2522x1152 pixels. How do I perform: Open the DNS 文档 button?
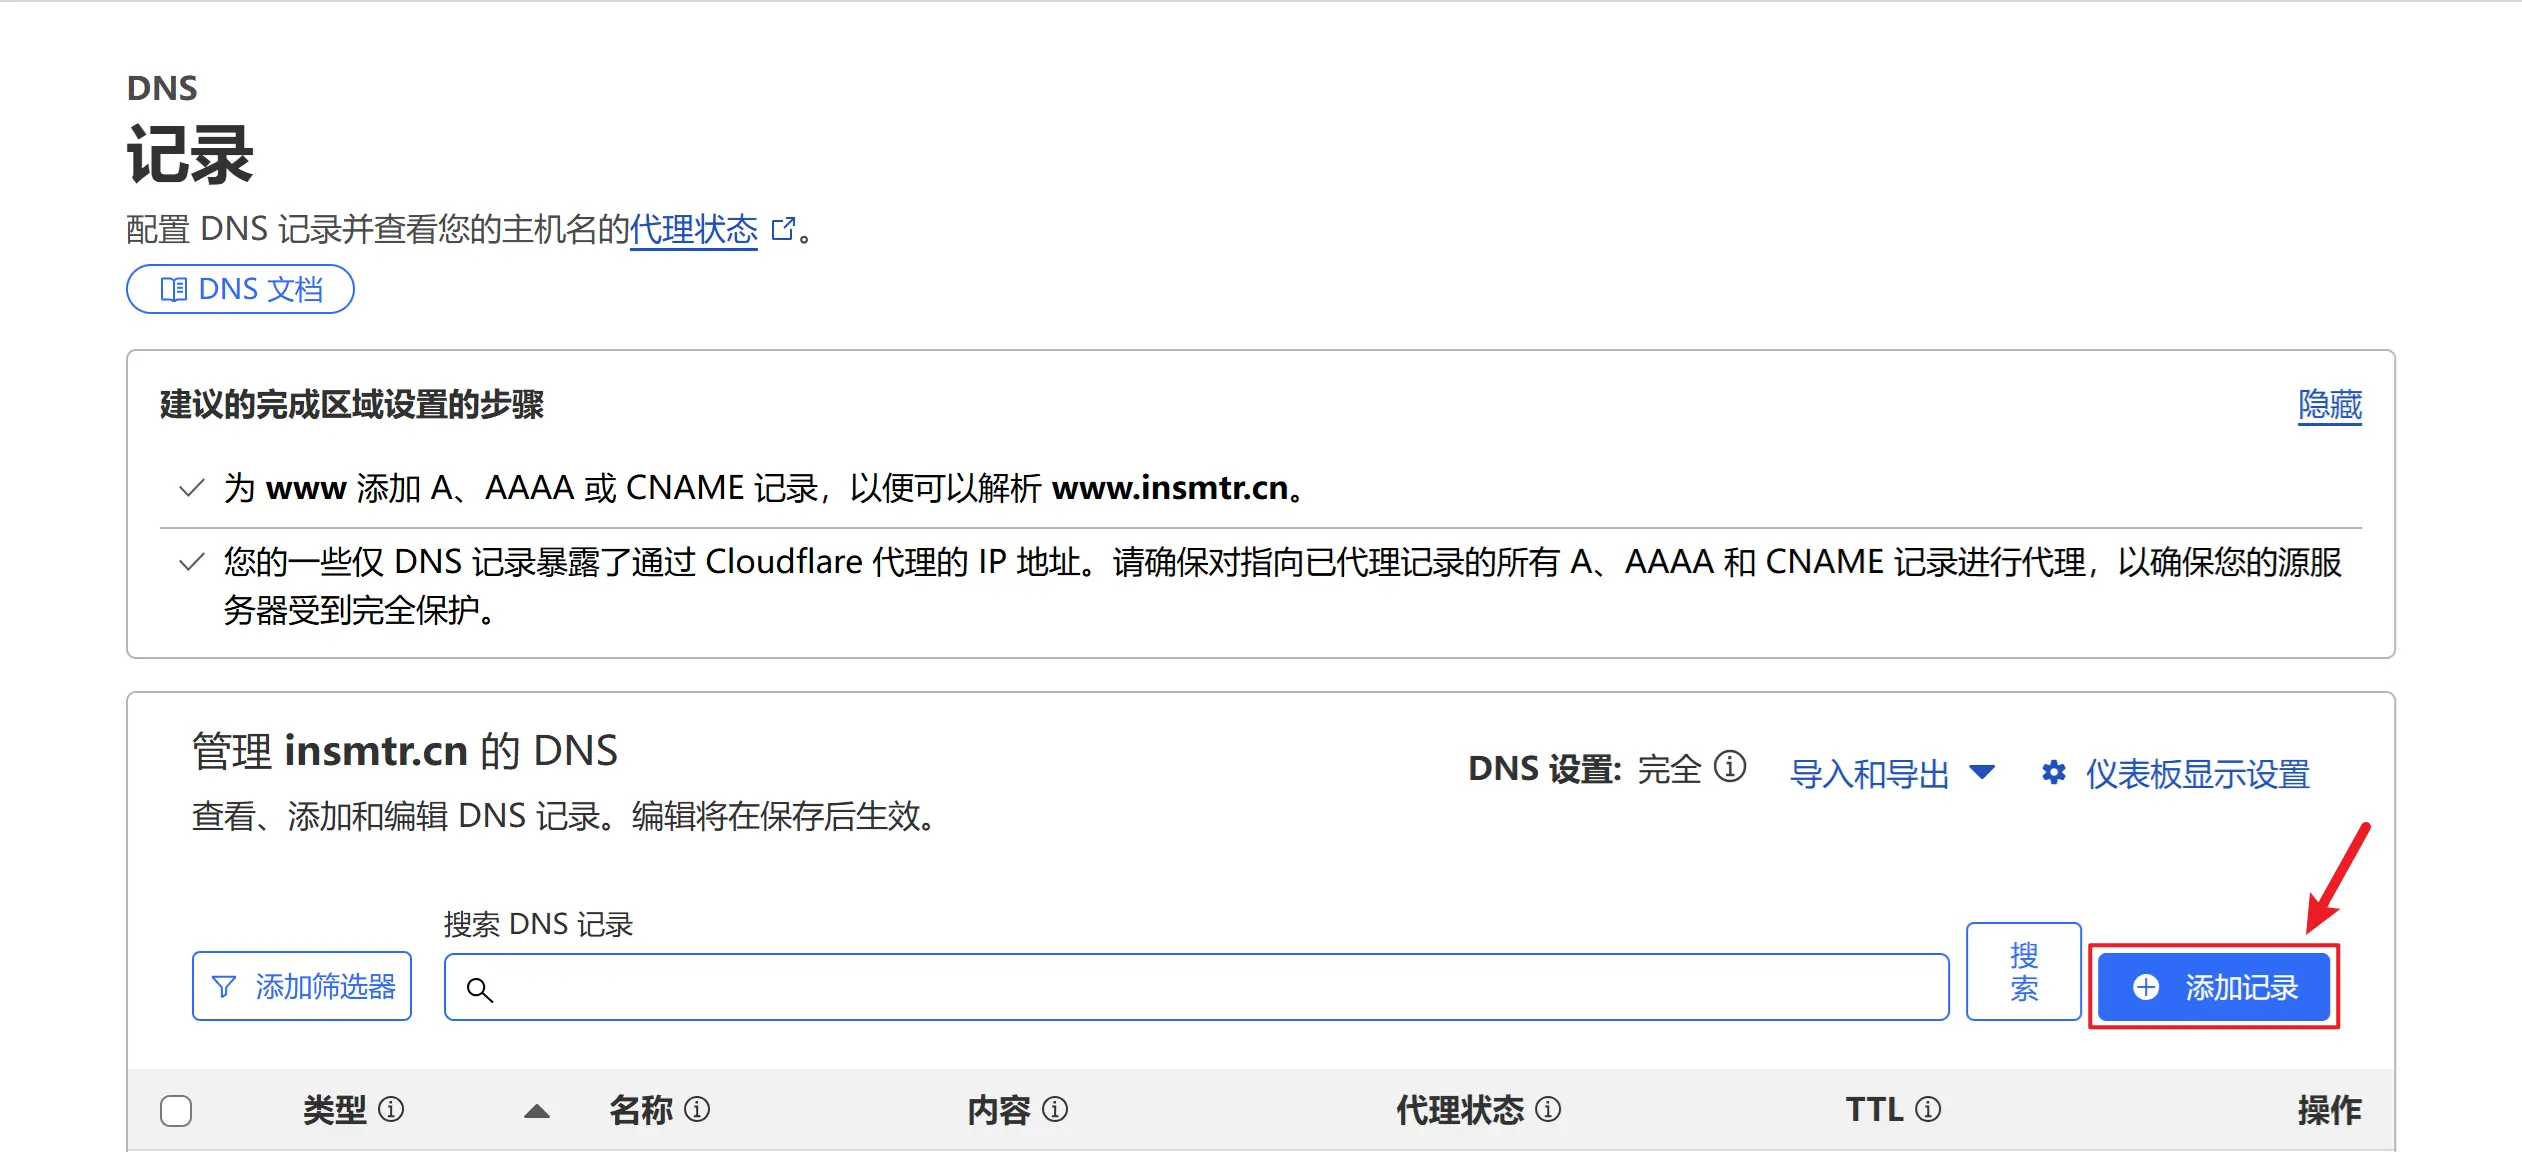[x=240, y=289]
